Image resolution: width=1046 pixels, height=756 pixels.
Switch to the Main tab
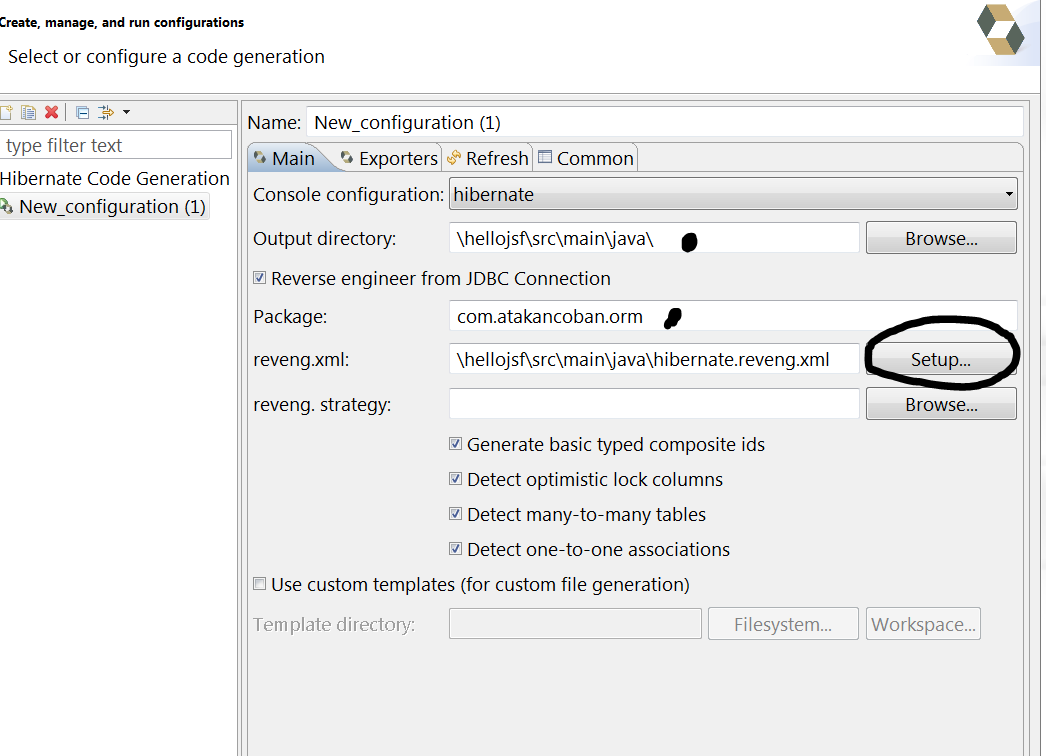[286, 158]
